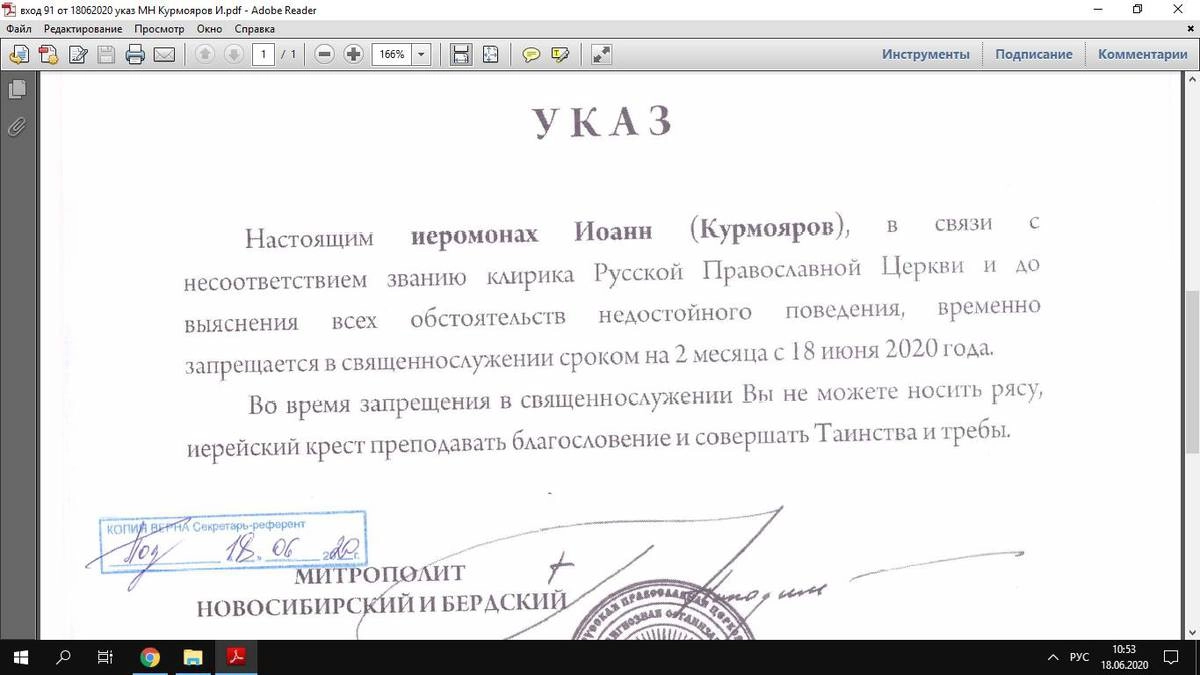Click the Zoom in plus button
1200x675 pixels.
pos(353,55)
